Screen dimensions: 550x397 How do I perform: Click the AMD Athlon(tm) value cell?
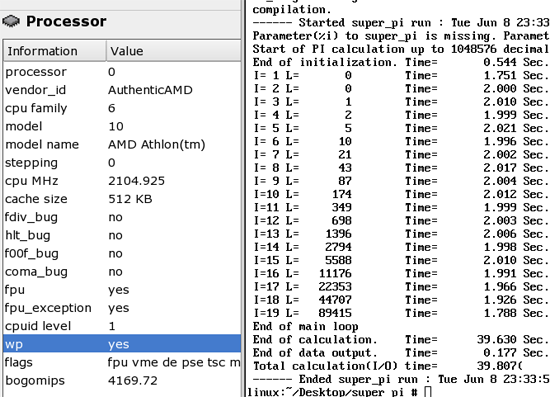156,144
